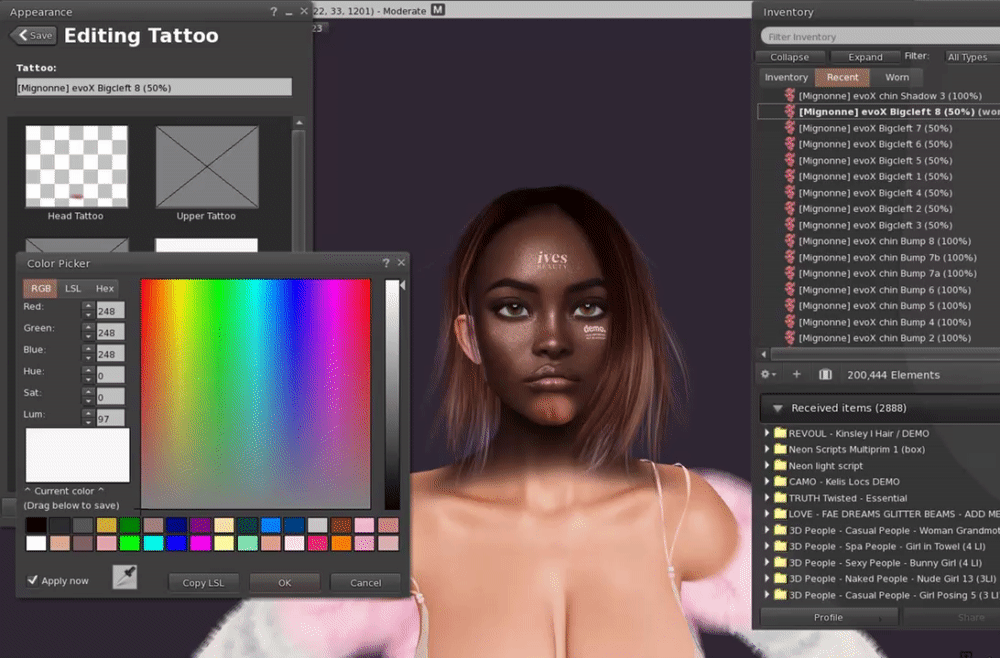The width and height of the screenshot is (1000, 658).
Task: Add a new inventory item with plus
Action: pyautogui.click(x=797, y=374)
